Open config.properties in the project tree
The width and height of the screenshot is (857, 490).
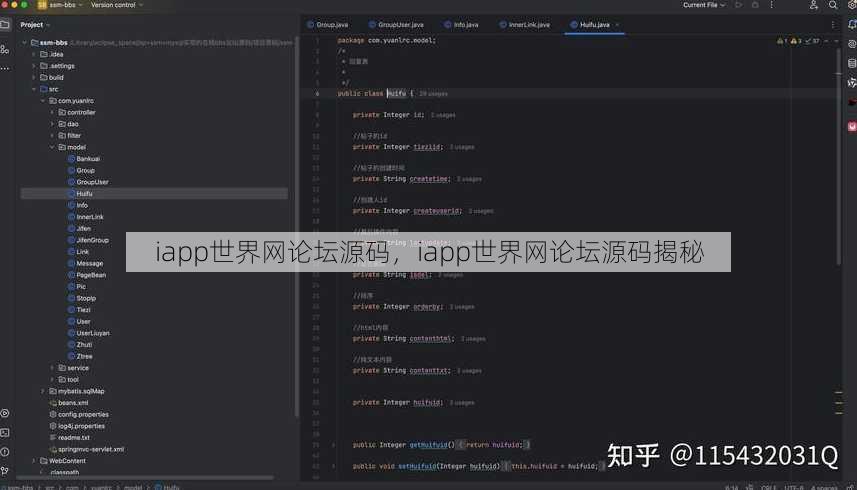(x=83, y=415)
